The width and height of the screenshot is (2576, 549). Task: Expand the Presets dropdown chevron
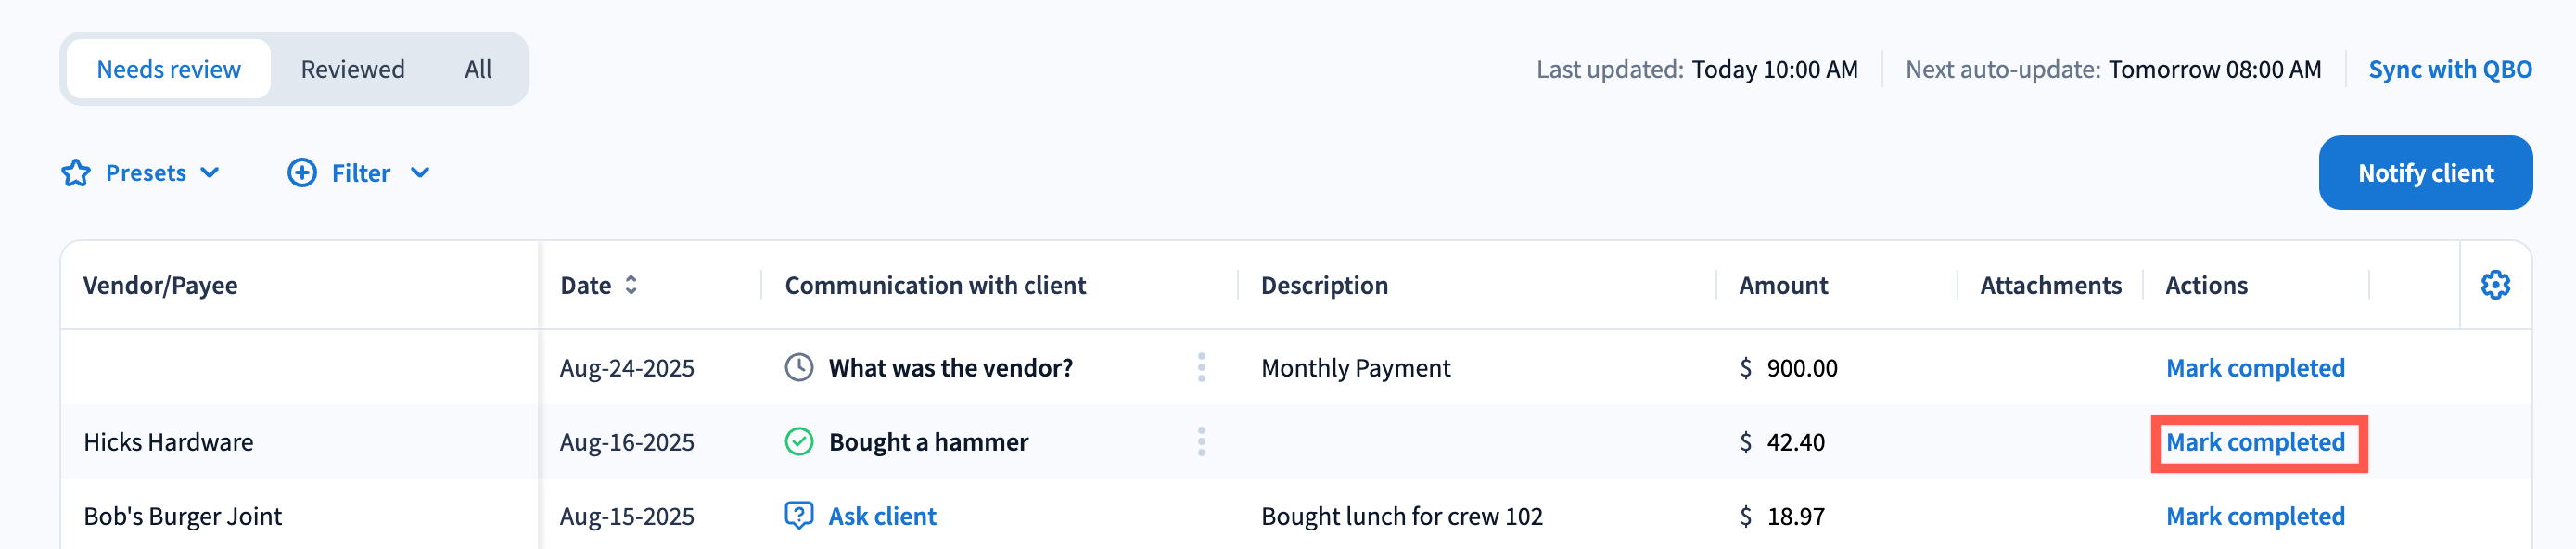[210, 173]
